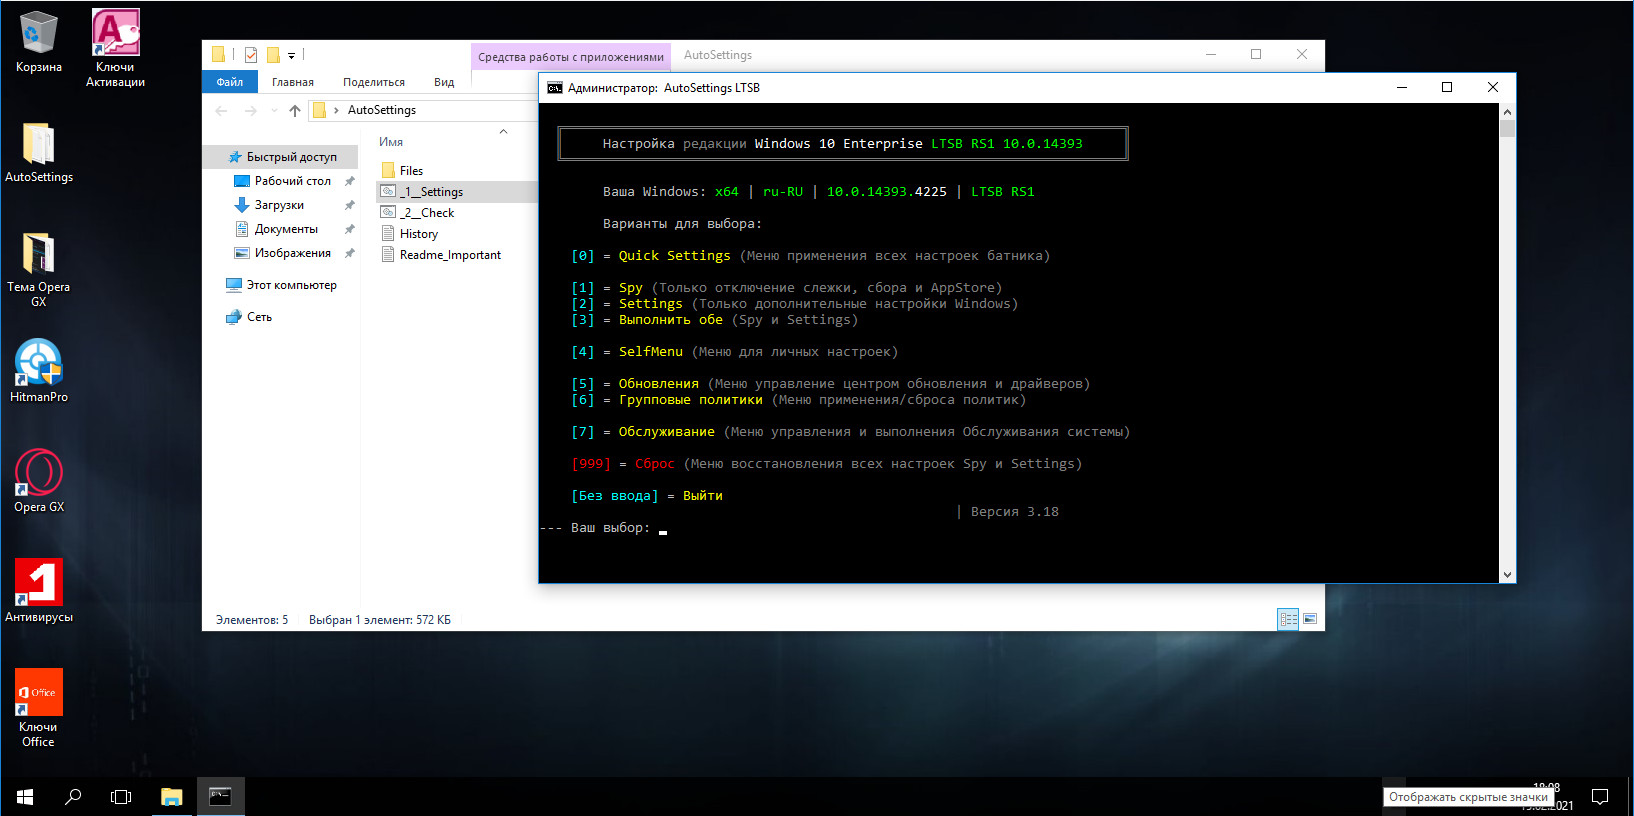Select Загрузки in Quick access pane
Viewport: 1634px width, 816px height.
point(279,205)
